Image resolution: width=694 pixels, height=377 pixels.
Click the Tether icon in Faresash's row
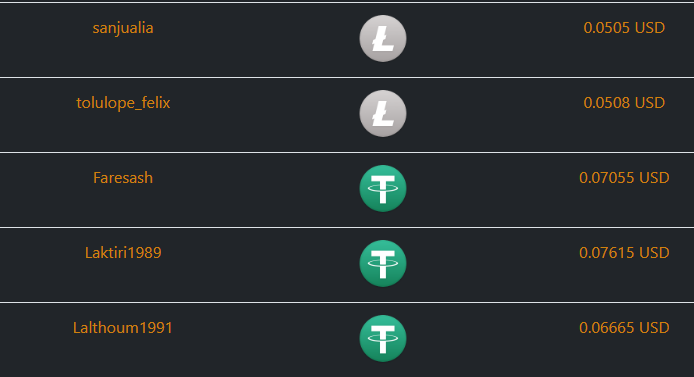click(383, 188)
